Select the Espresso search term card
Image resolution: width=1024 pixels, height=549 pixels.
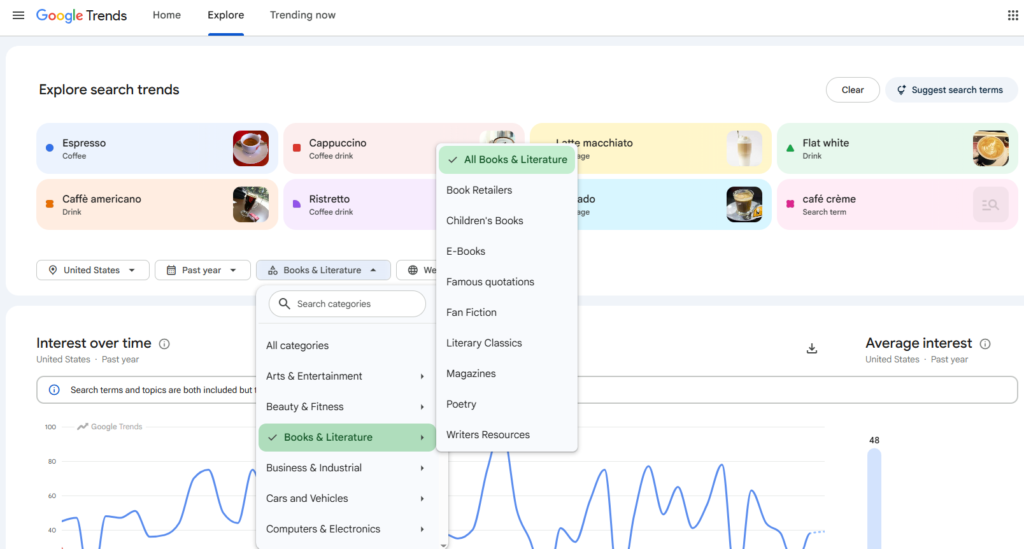(157, 148)
